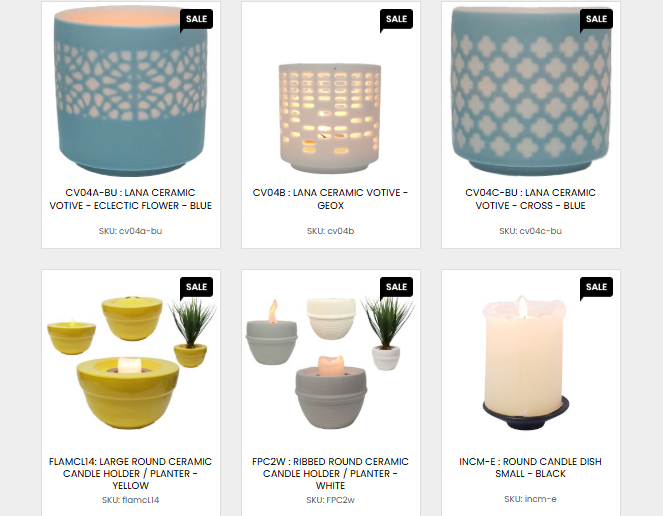This screenshot has height=516, width=663.
Task: Open the white candle on black dish image
Action: tap(526, 363)
